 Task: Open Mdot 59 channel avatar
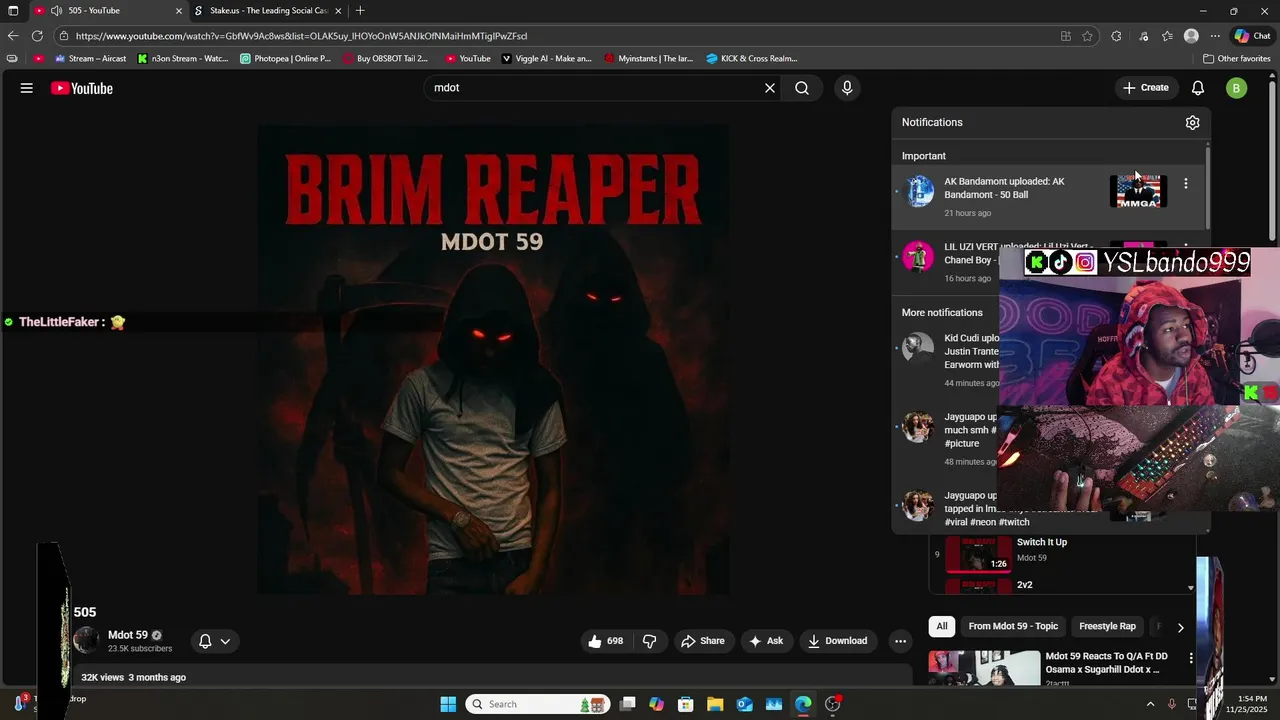pyautogui.click(x=87, y=640)
